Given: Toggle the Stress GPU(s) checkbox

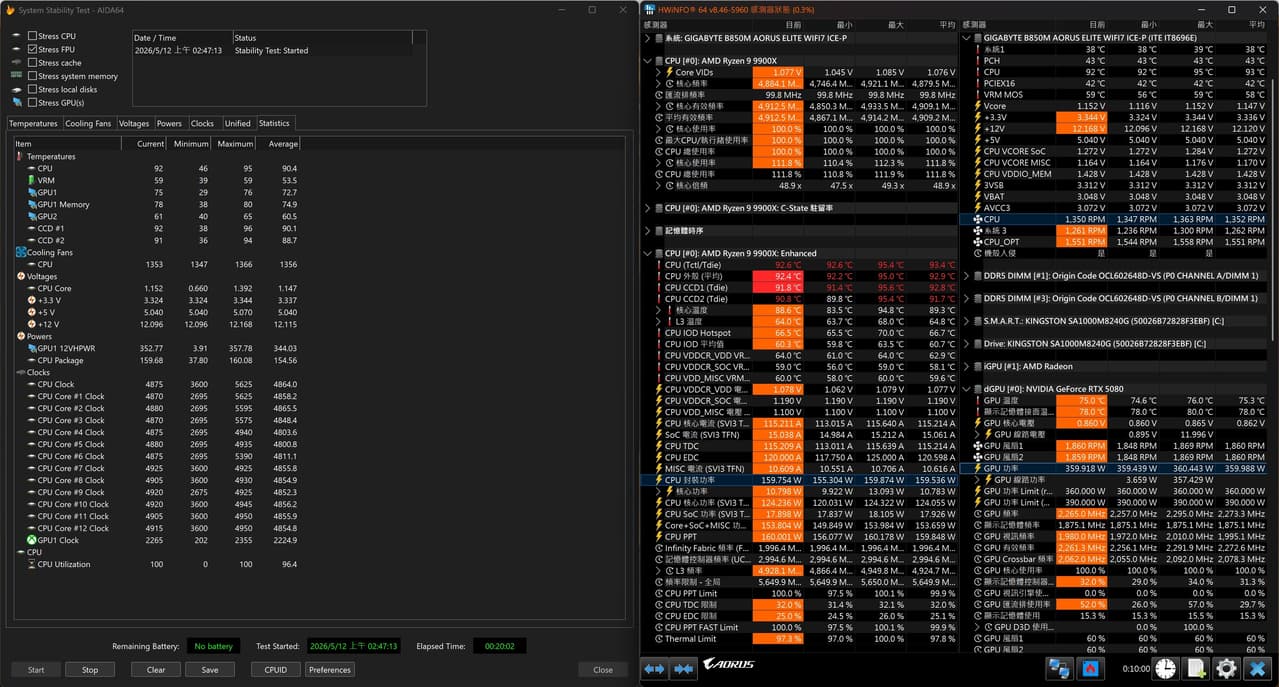Looking at the screenshot, I should (33, 102).
